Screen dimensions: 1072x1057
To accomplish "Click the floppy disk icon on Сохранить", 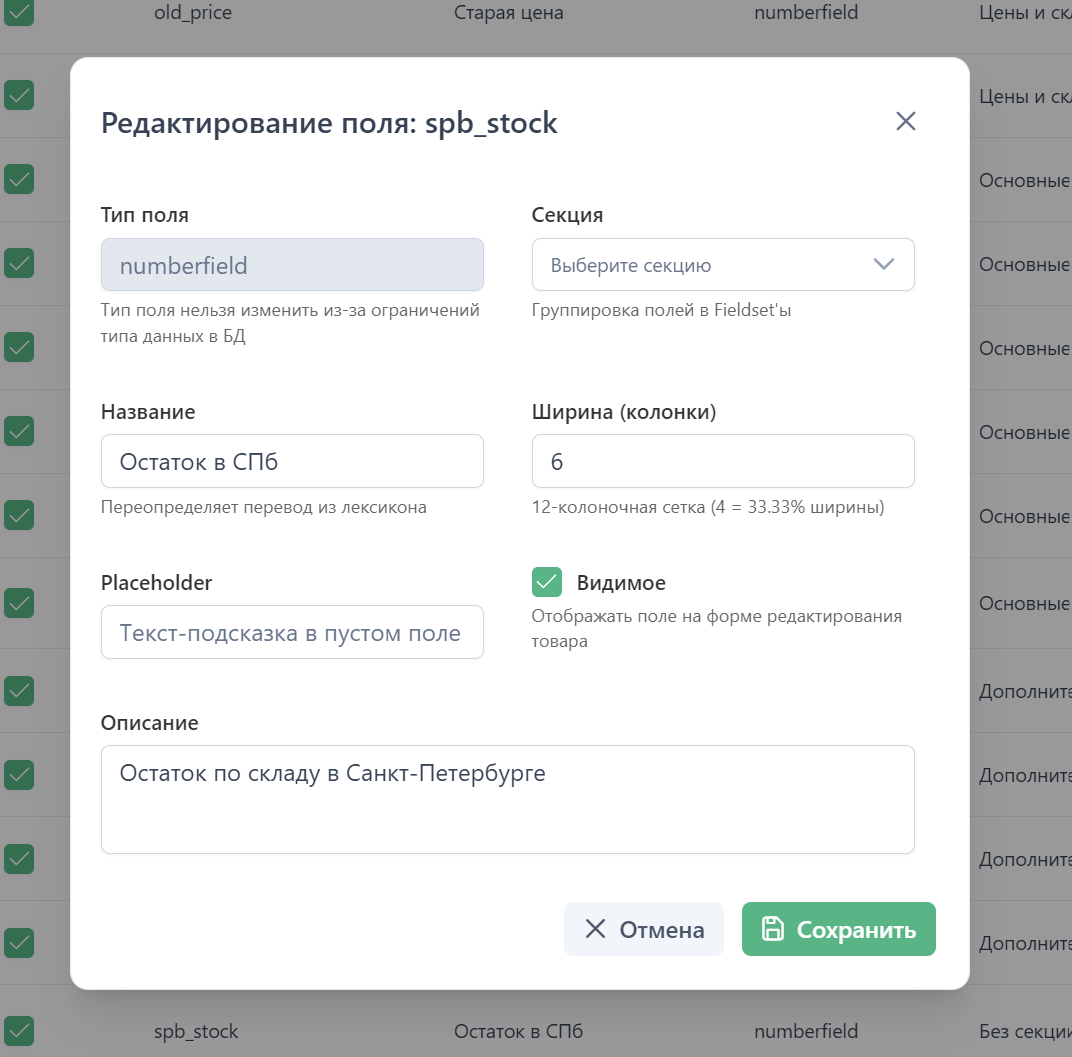I will tap(773, 929).
